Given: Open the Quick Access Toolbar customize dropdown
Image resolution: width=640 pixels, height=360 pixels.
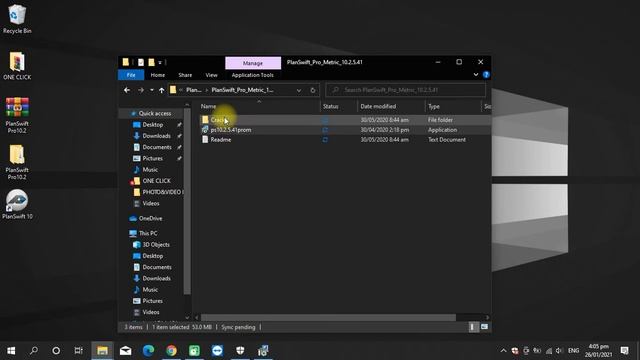Looking at the screenshot, I should coord(160,62).
